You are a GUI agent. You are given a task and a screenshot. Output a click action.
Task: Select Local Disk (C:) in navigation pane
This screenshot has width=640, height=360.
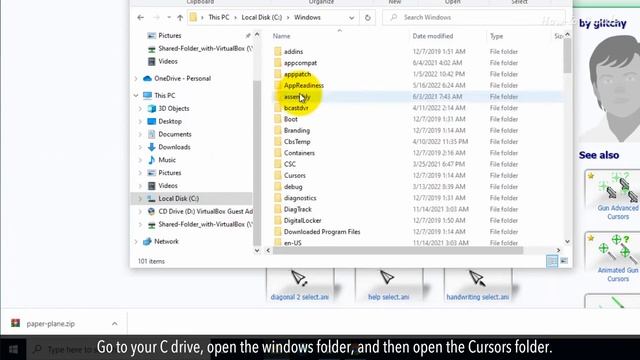178,198
